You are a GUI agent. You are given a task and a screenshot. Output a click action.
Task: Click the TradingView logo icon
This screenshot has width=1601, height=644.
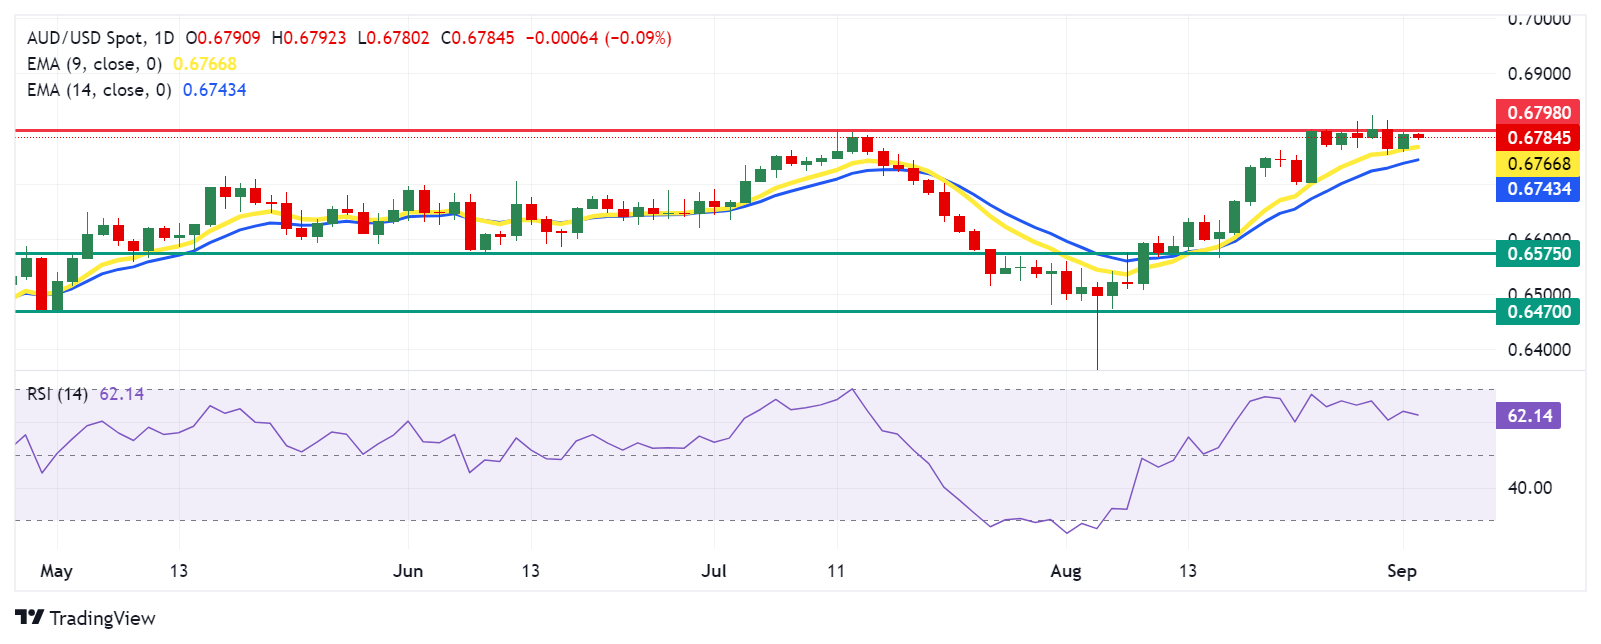click(x=29, y=618)
